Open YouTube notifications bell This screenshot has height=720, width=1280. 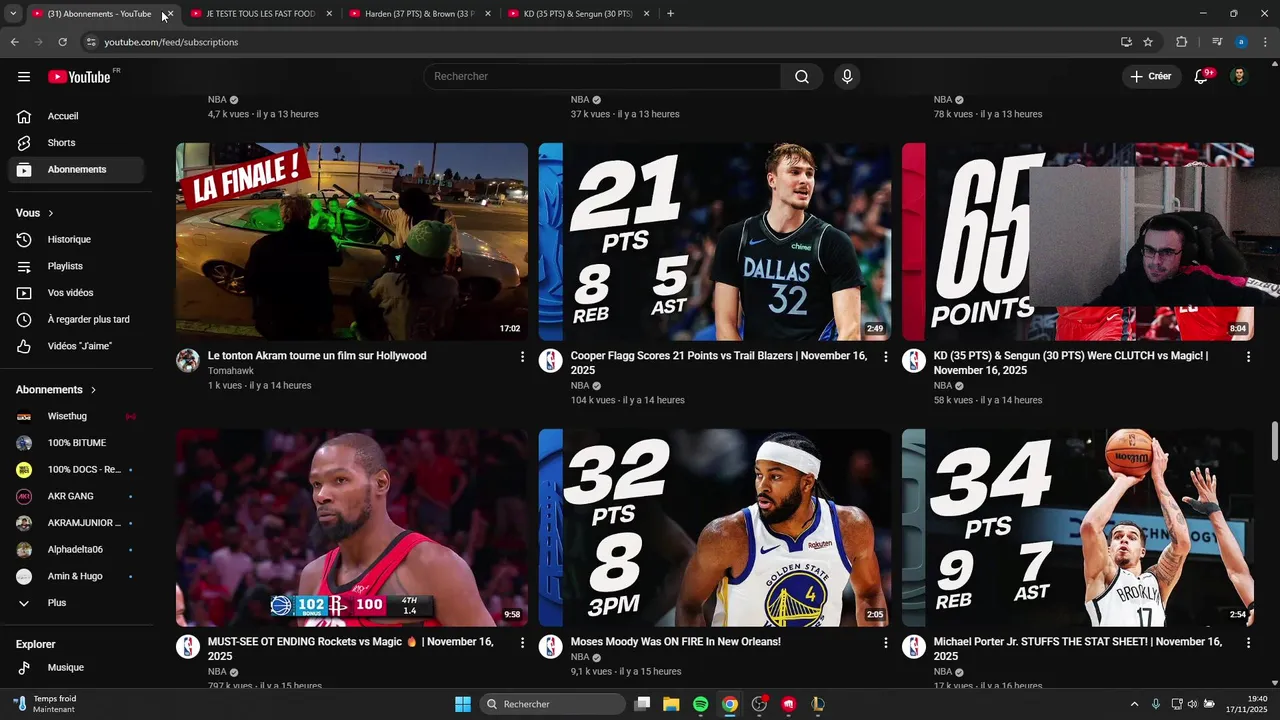pos(1201,77)
